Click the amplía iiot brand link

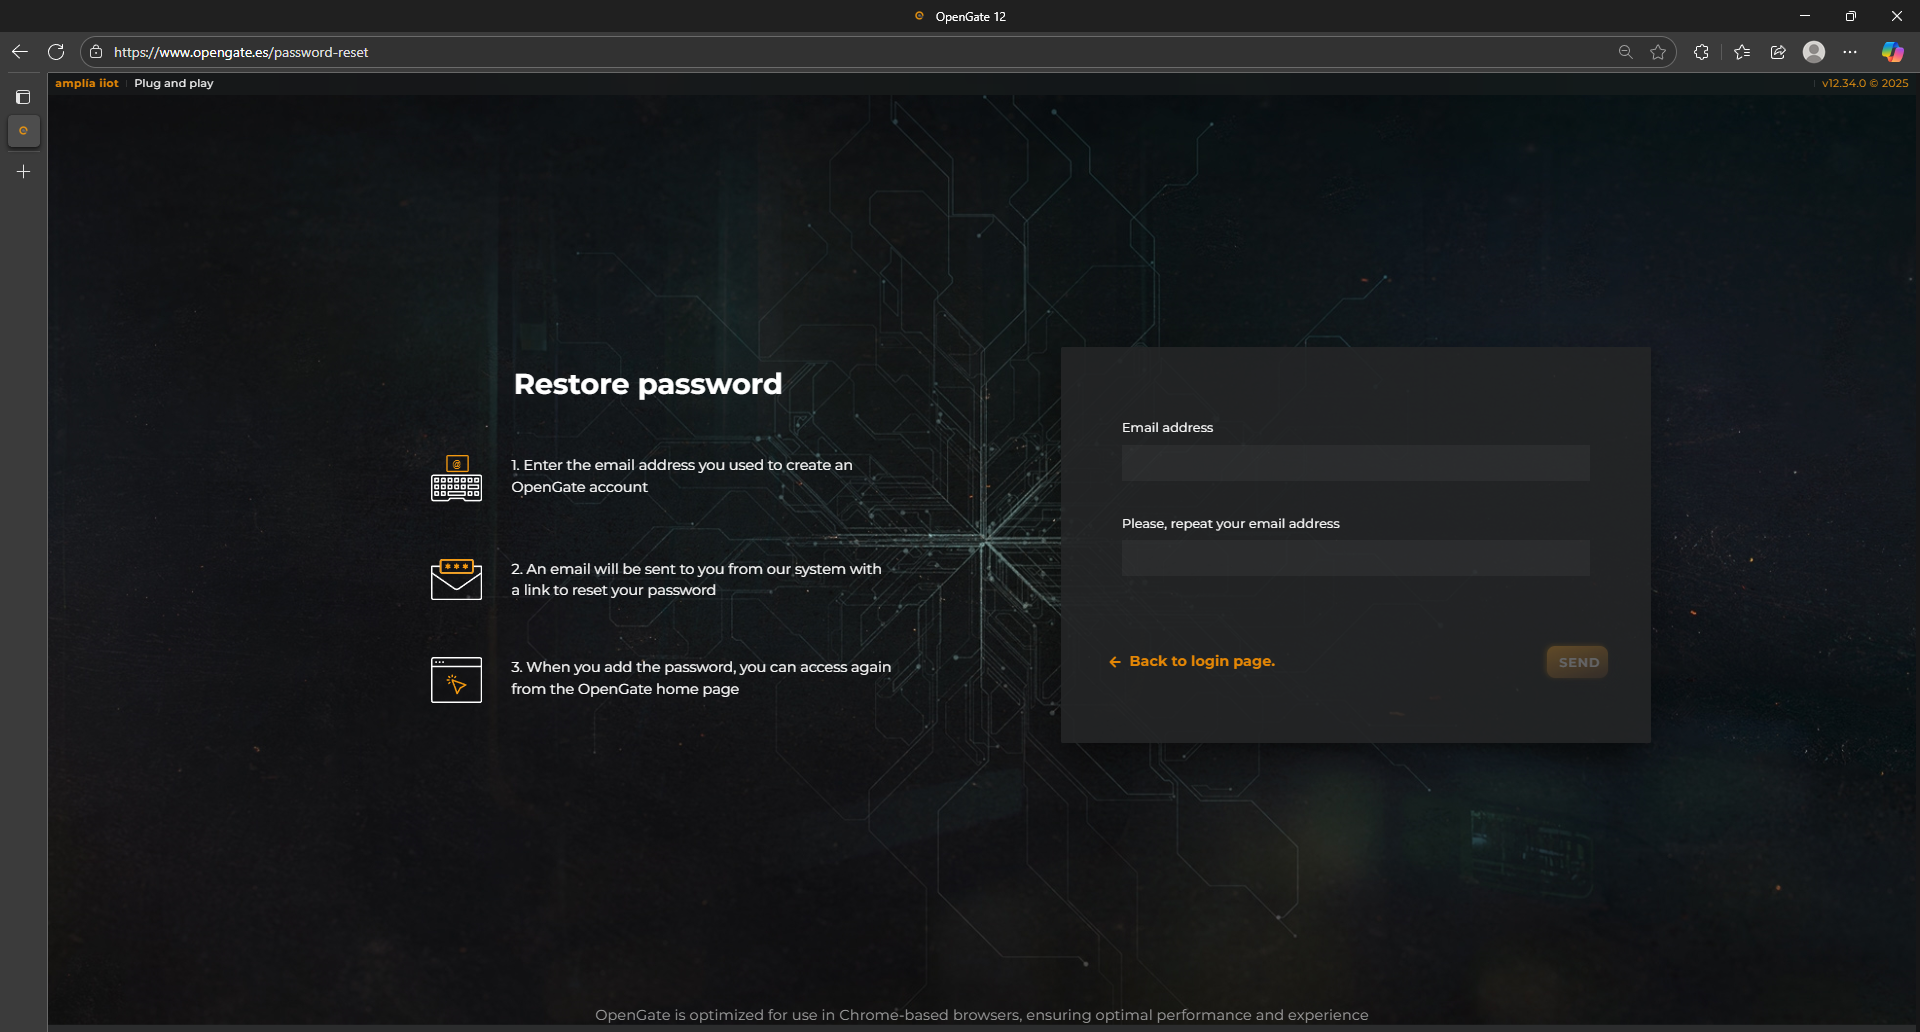(x=87, y=83)
